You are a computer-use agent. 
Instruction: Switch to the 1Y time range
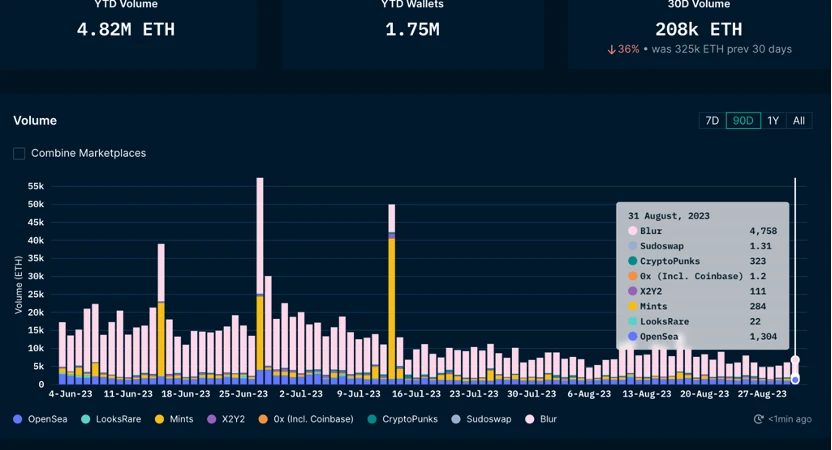(773, 120)
